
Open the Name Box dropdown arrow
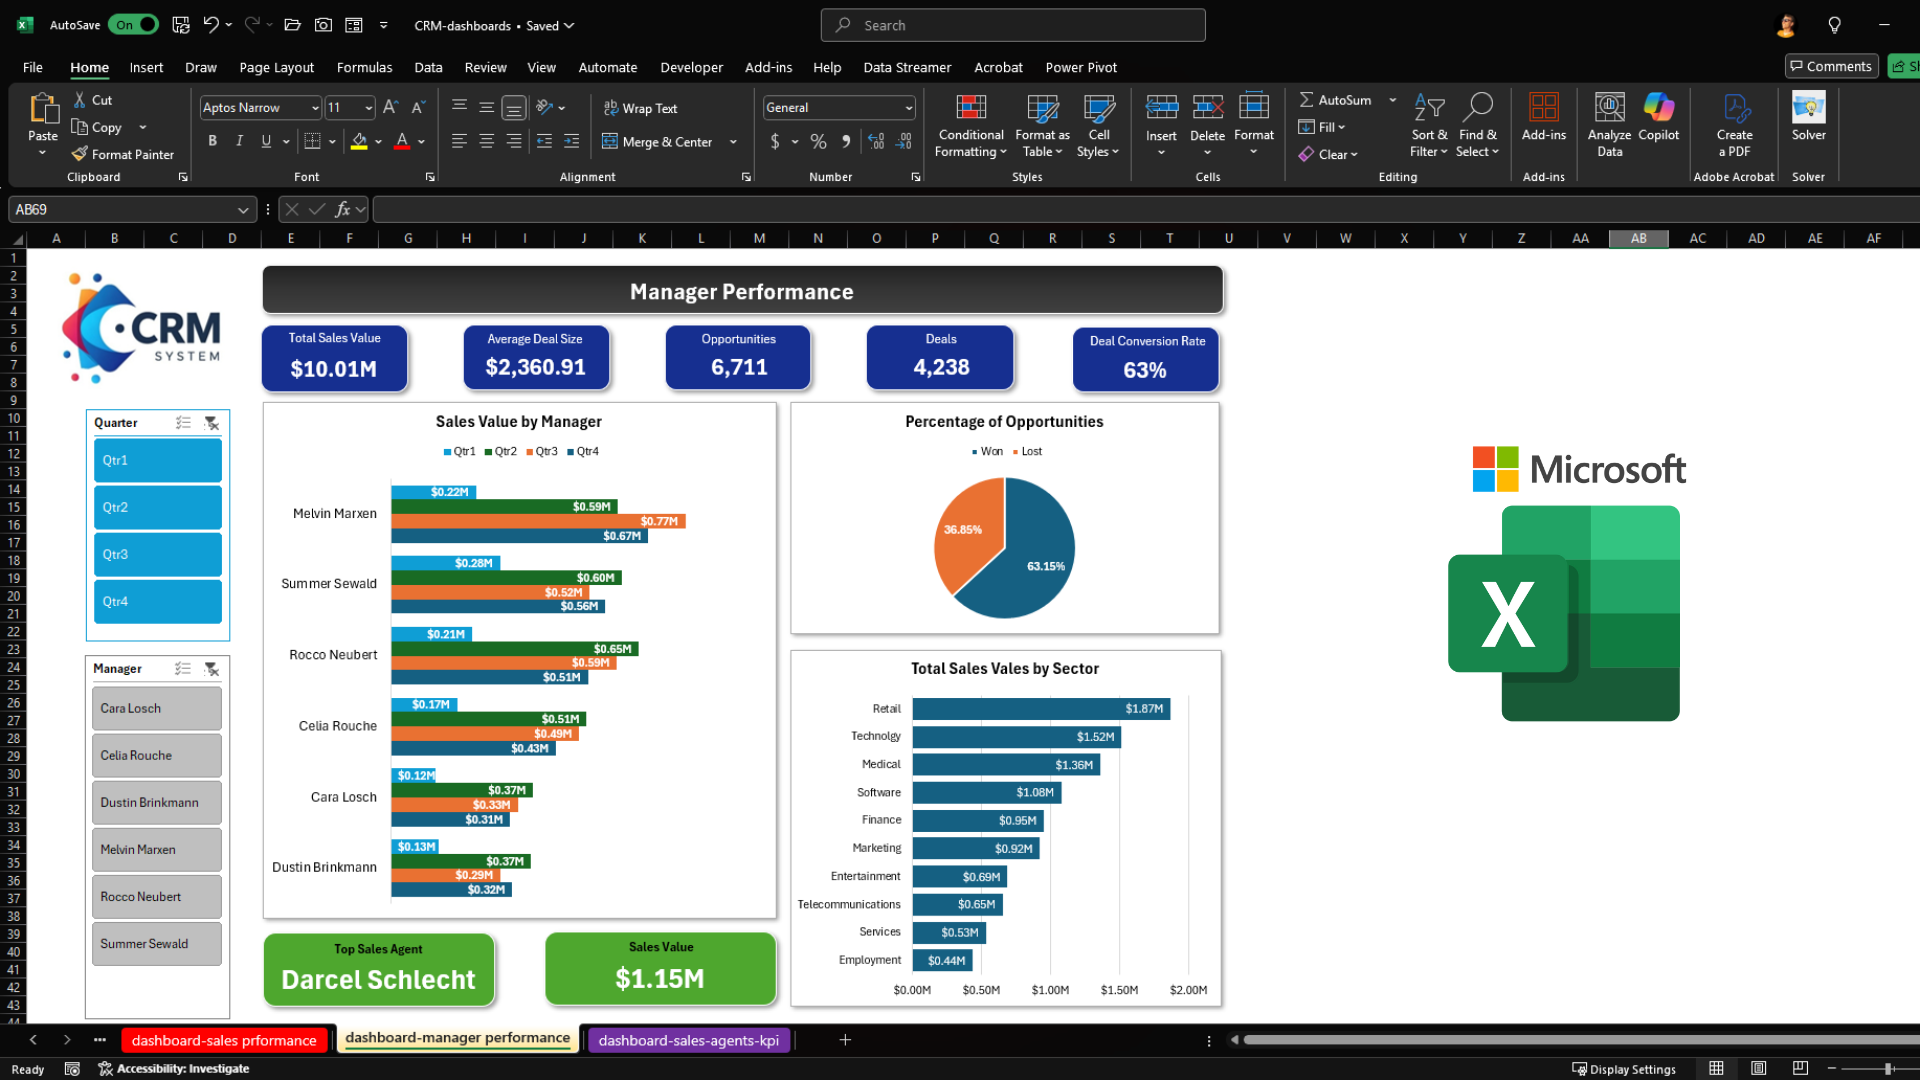click(242, 210)
